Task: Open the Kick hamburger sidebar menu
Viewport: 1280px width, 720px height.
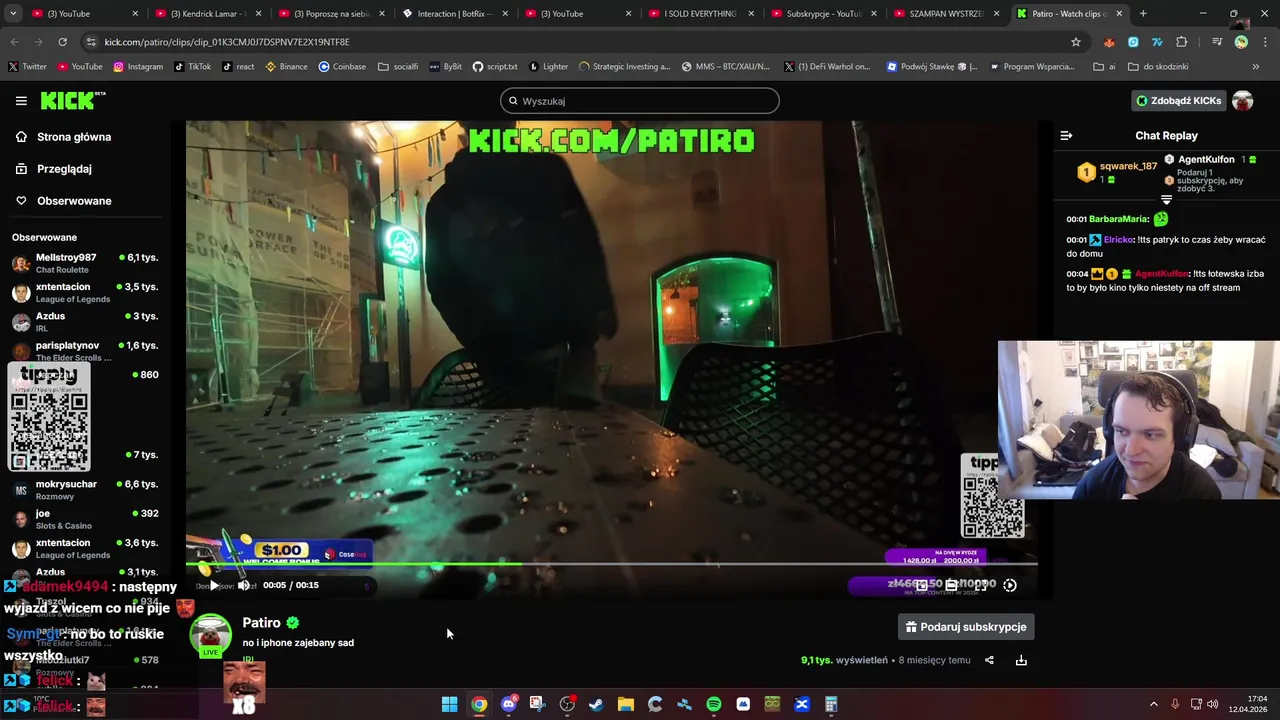Action: coord(21,101)
